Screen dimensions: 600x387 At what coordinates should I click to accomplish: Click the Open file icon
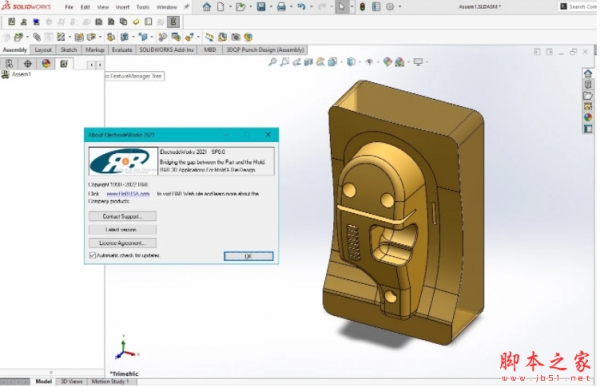coord(240,7)
